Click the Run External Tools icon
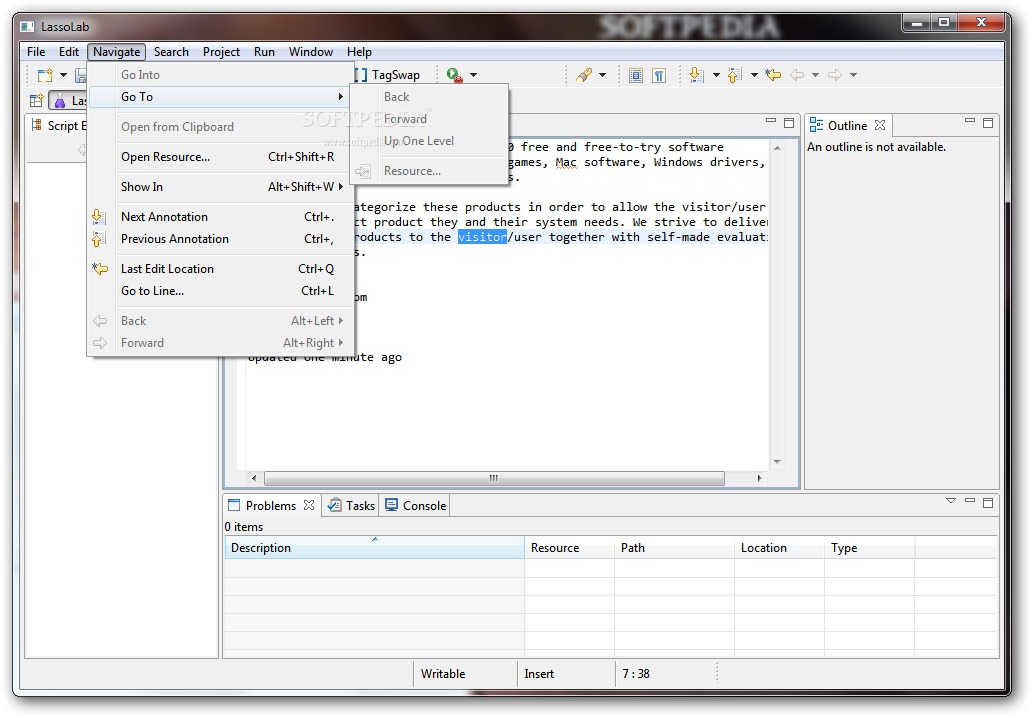Image resolution: width=1032 pixels, height=717 pixels. [454, 75]
